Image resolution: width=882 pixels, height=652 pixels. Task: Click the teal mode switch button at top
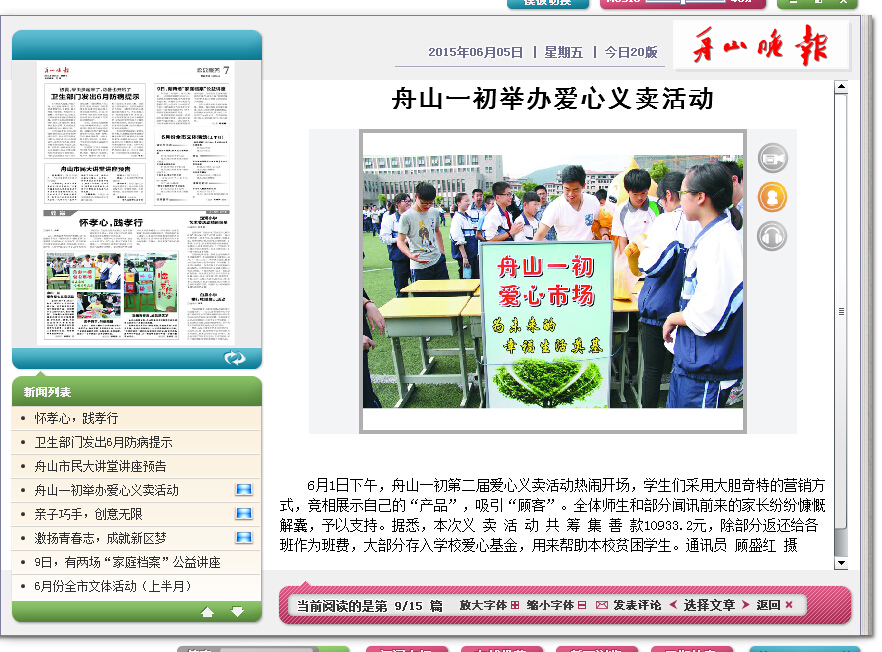tap(547, 3)
